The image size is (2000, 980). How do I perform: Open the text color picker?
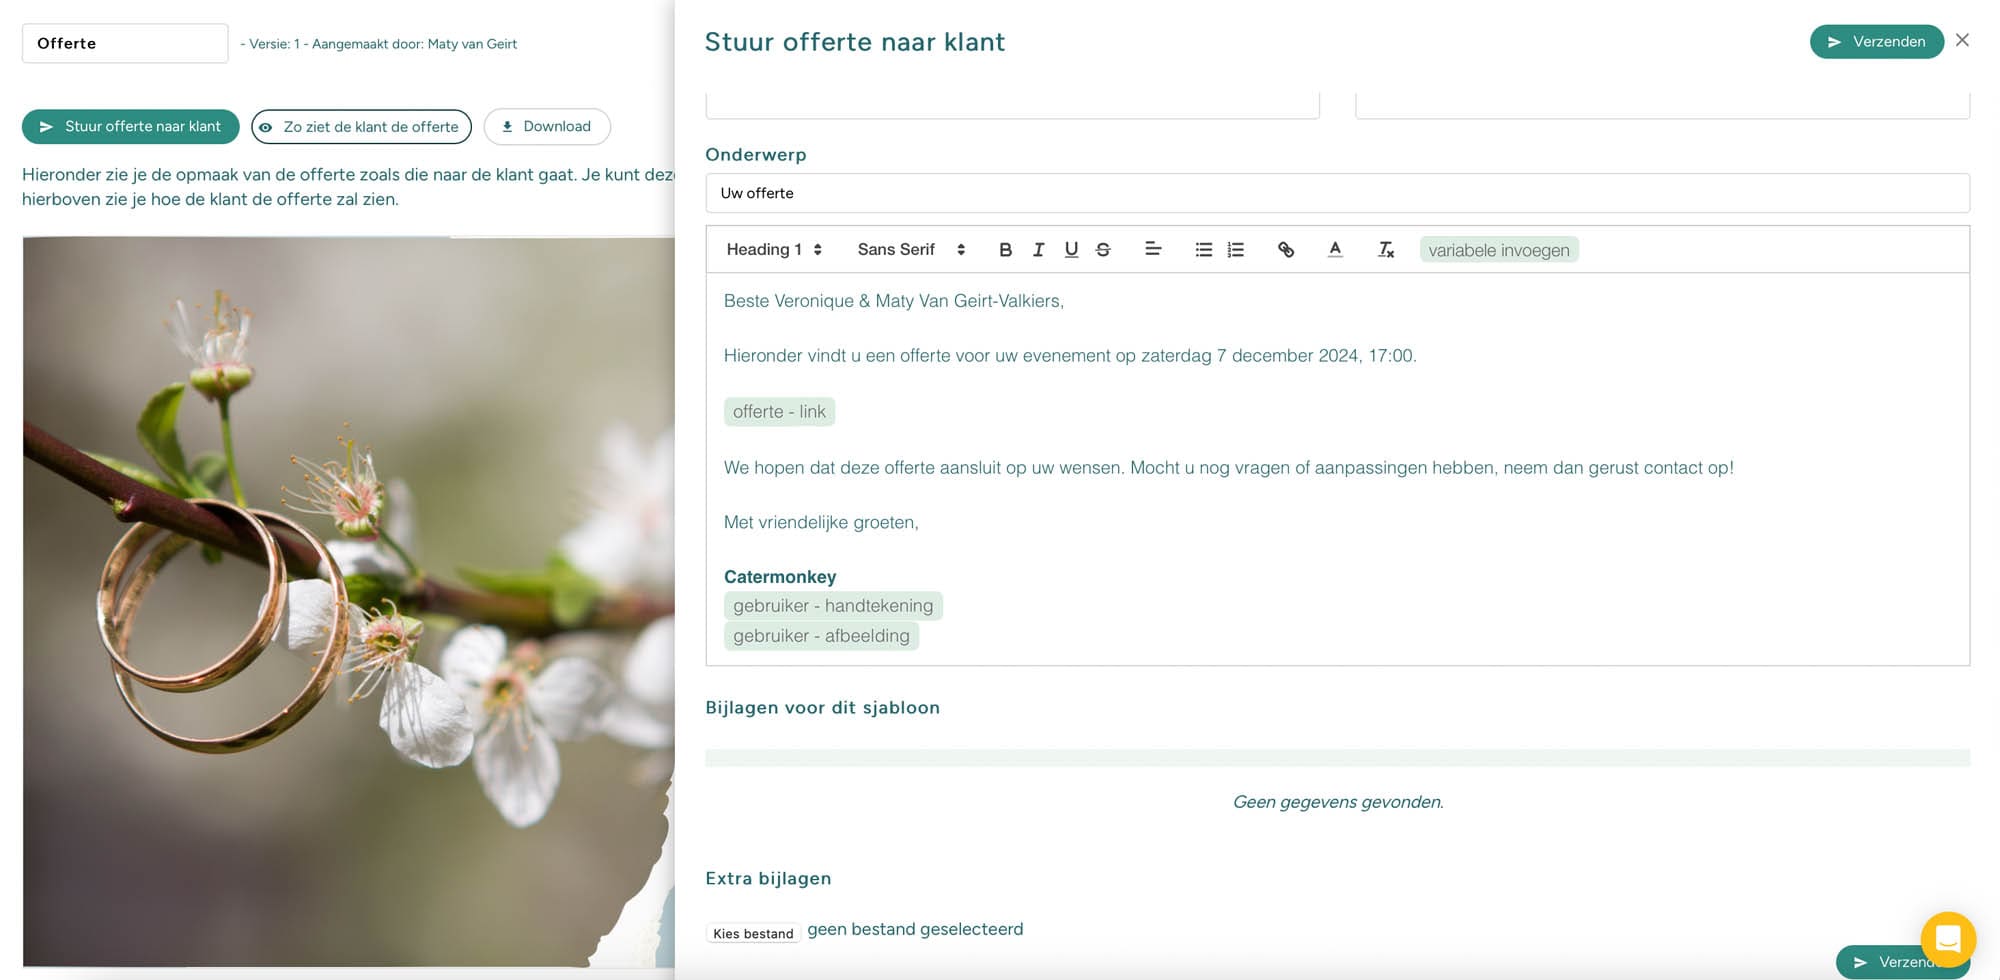pos(1335,250)
